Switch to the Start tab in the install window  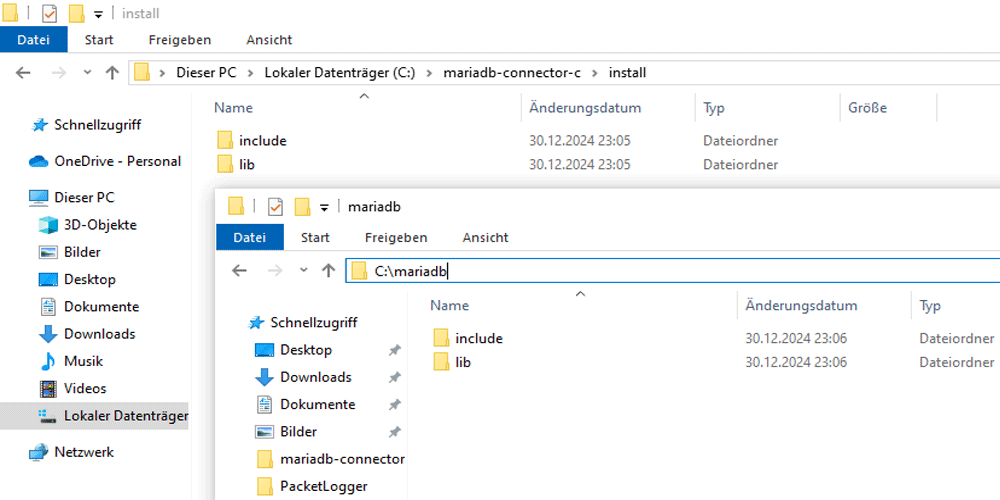click(99, 40)
